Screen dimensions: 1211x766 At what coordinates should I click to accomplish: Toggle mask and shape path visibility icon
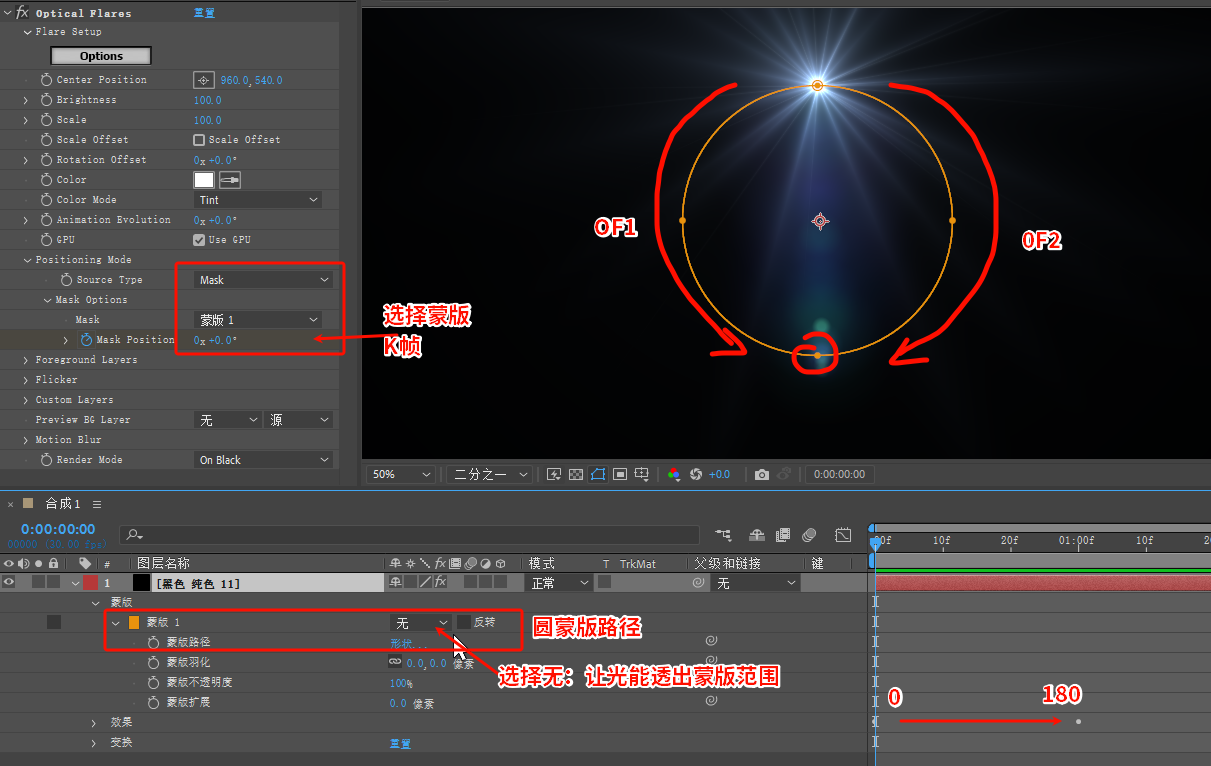tap(597, 474)
